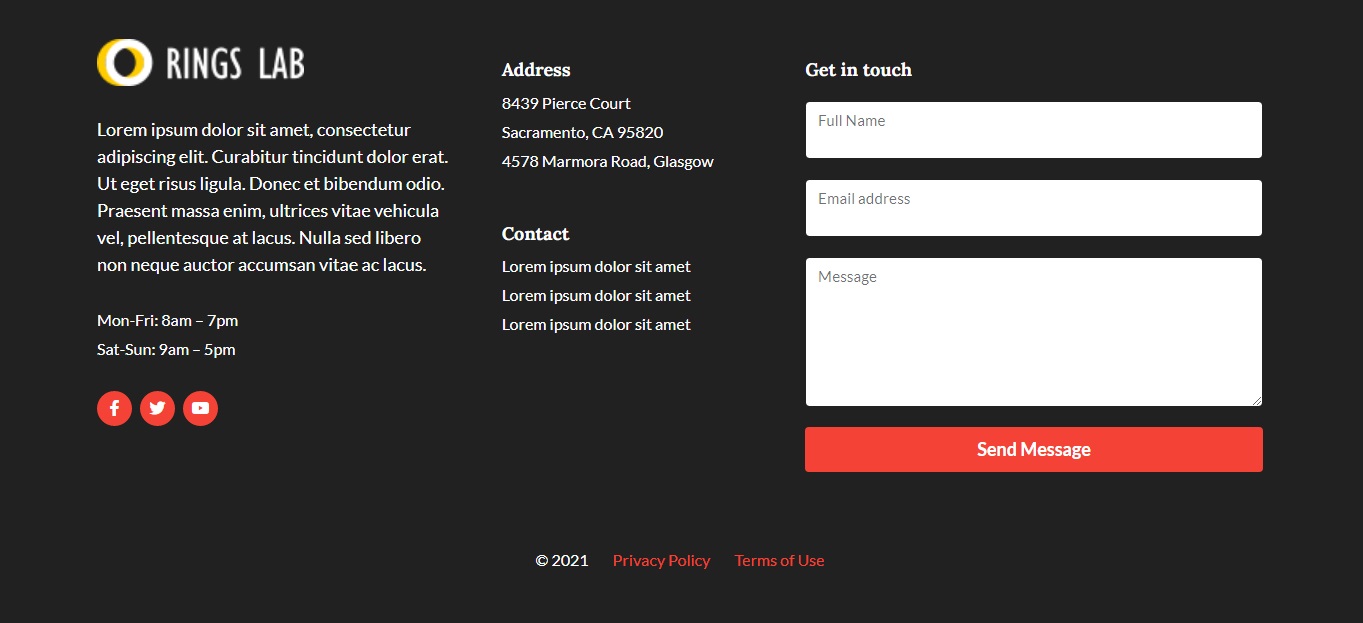The height and width of the screenshot is (623, 1363).
Task: Click the Address heading
Action: click(536, 70)
